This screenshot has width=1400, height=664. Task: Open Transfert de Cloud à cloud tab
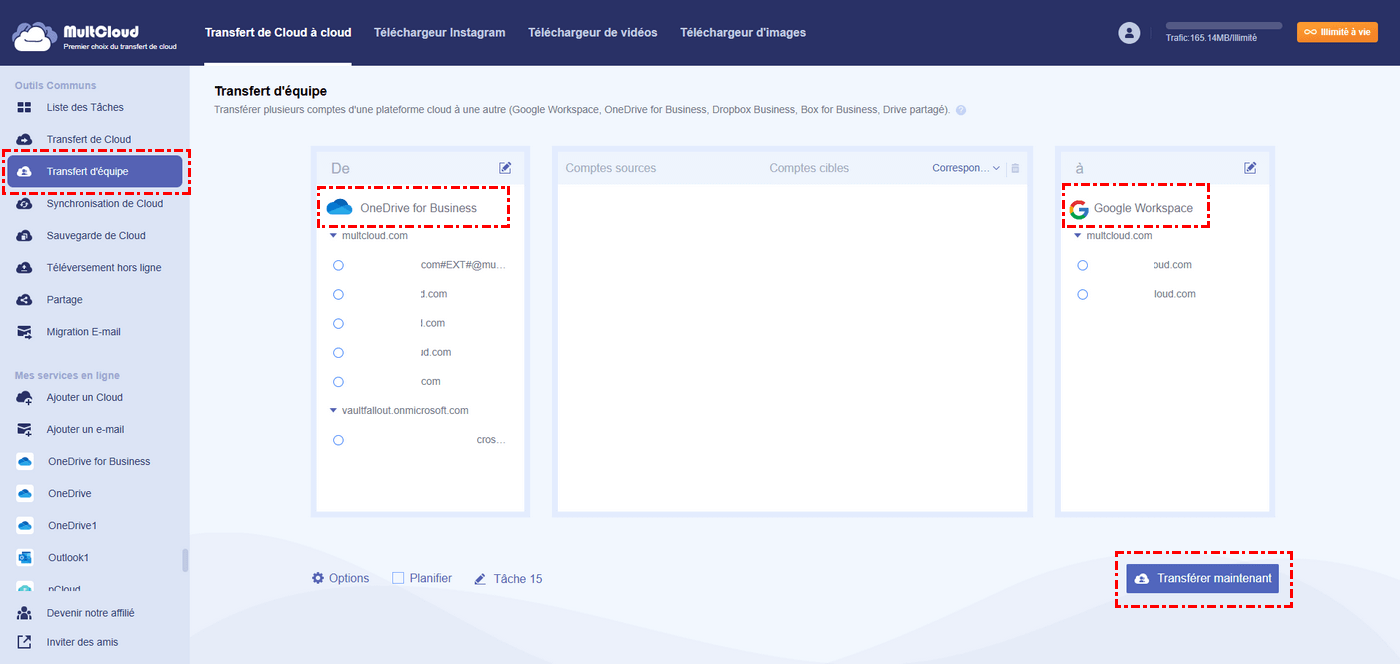(x=278, y=32)
